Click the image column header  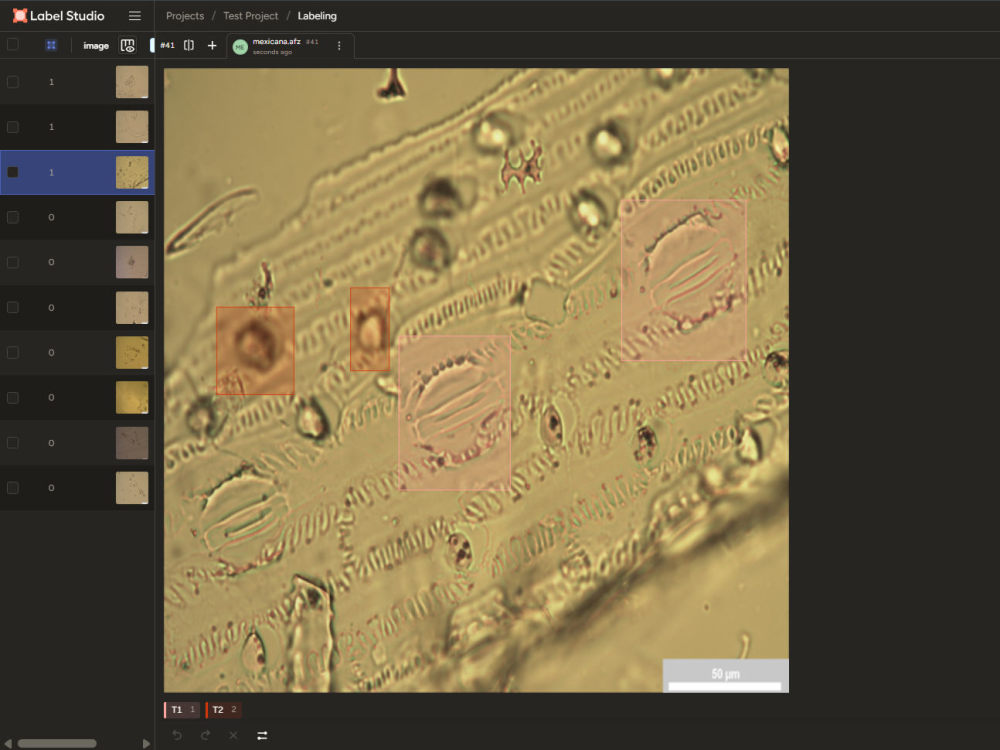[x=96, y=46]
